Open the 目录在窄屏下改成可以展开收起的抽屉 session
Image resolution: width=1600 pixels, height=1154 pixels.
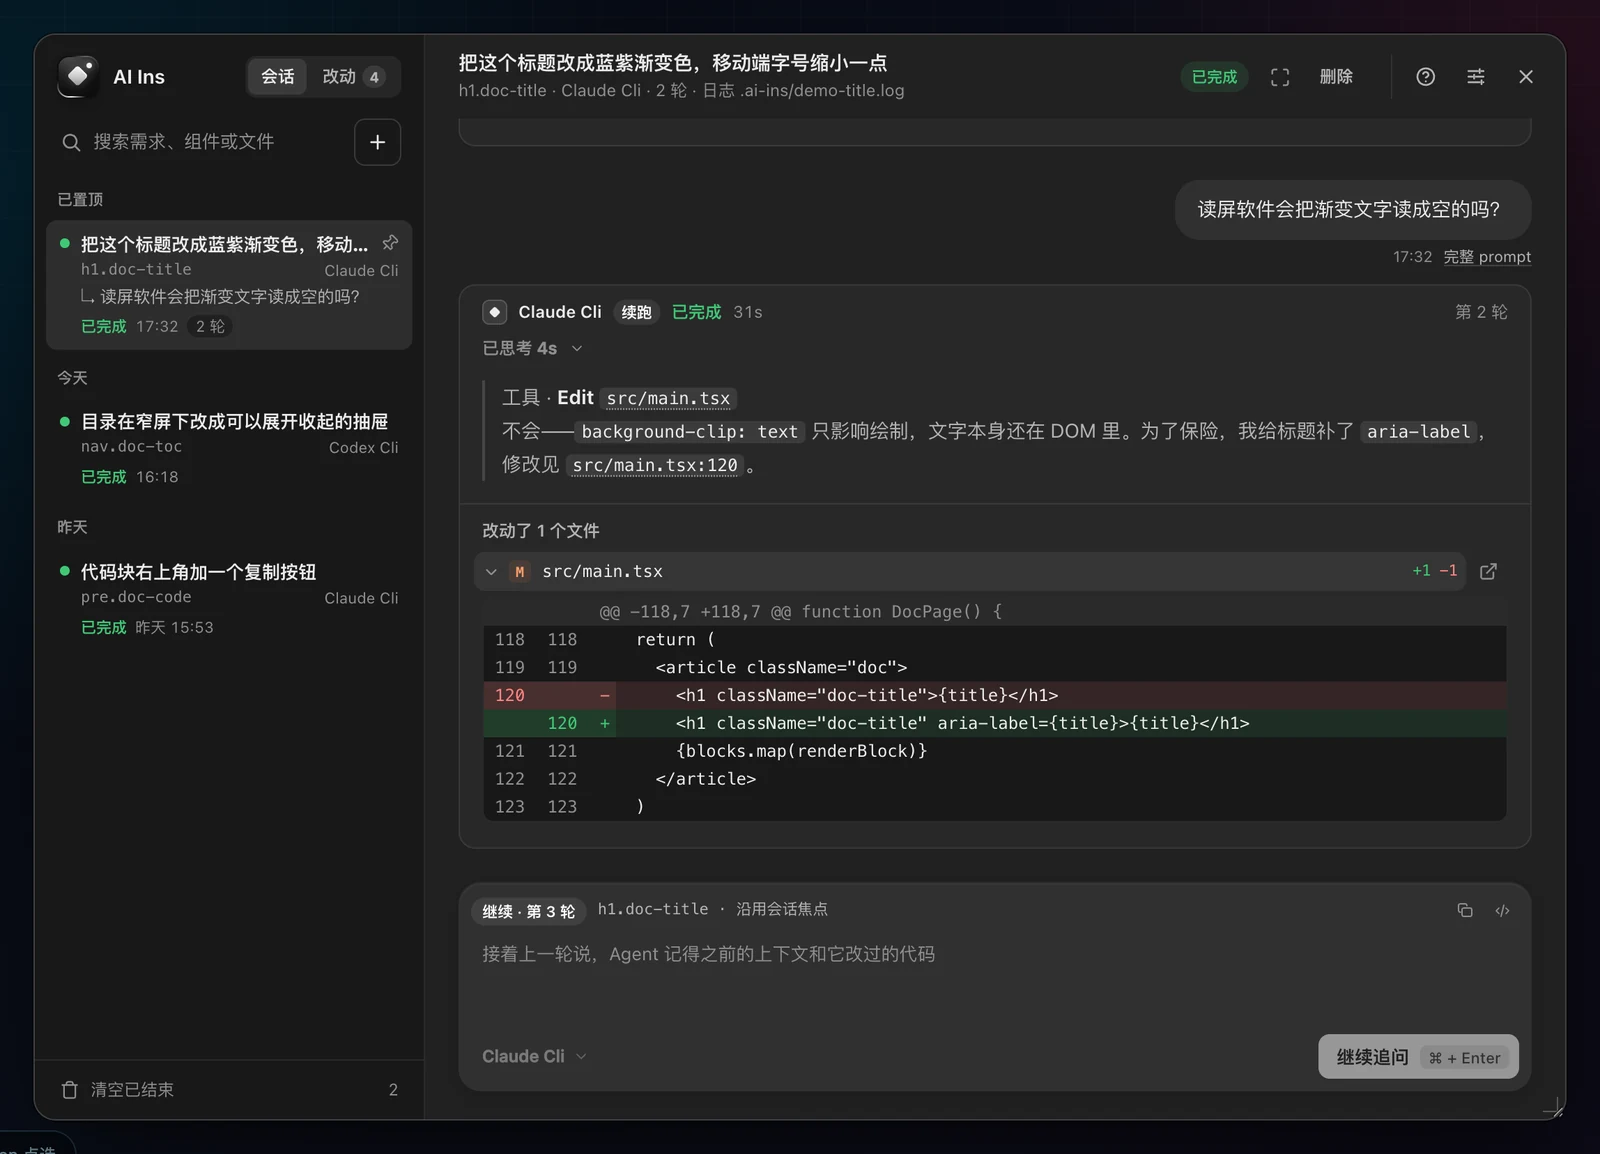click(x=229, y=448)
